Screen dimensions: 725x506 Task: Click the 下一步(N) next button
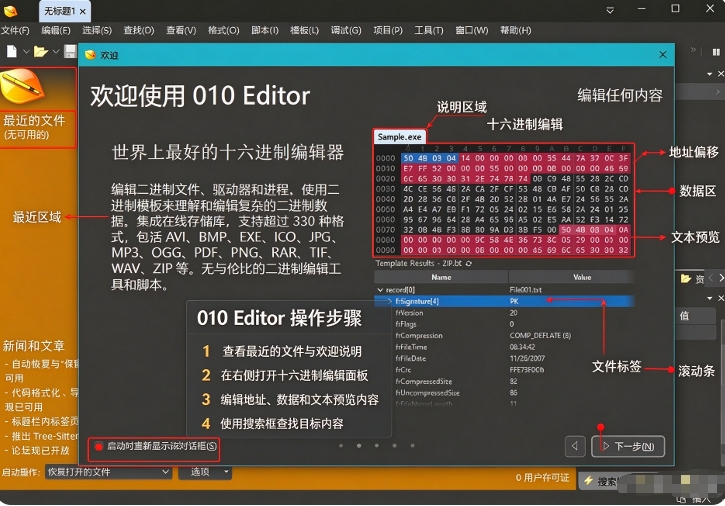tap(628, 446)
